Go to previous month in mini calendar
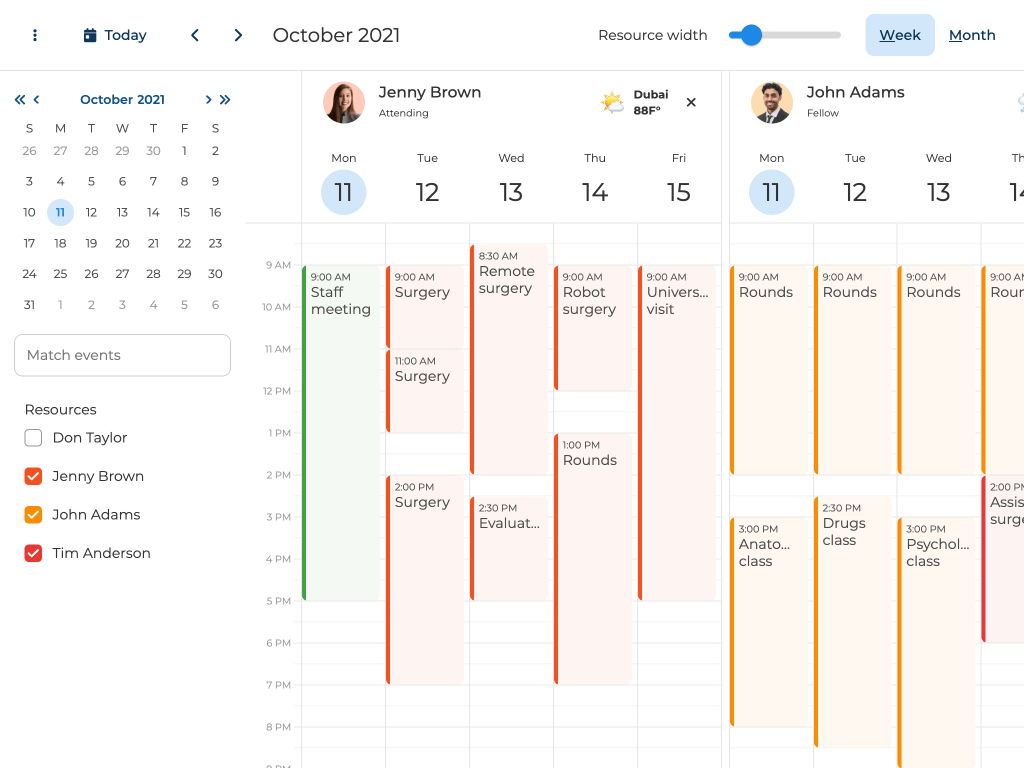This screenshot has width=1024, height=768. [37, 99]
